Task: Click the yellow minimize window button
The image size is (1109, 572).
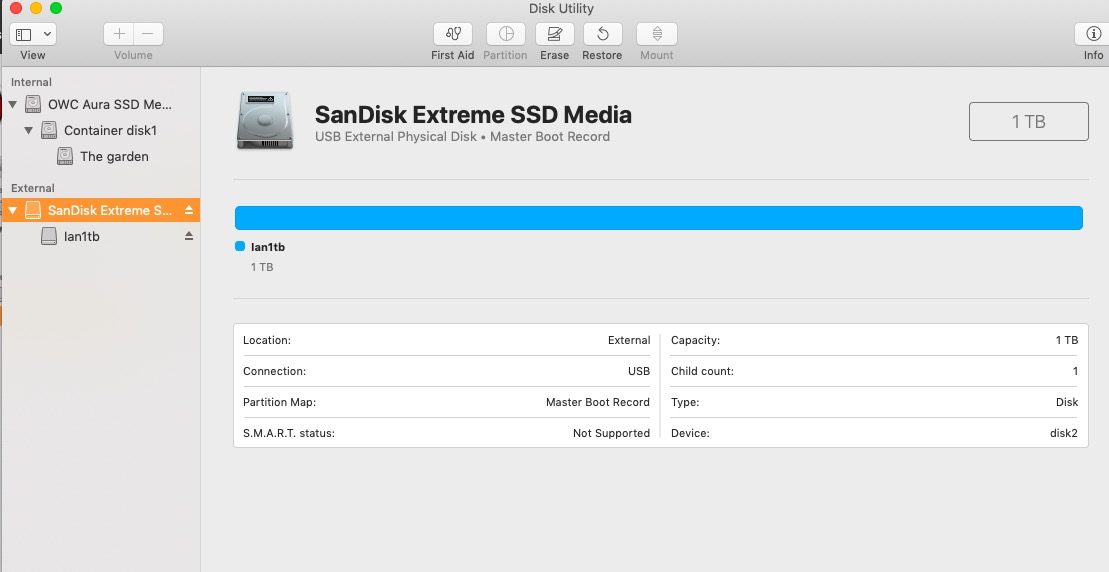Action: [36, 8]
